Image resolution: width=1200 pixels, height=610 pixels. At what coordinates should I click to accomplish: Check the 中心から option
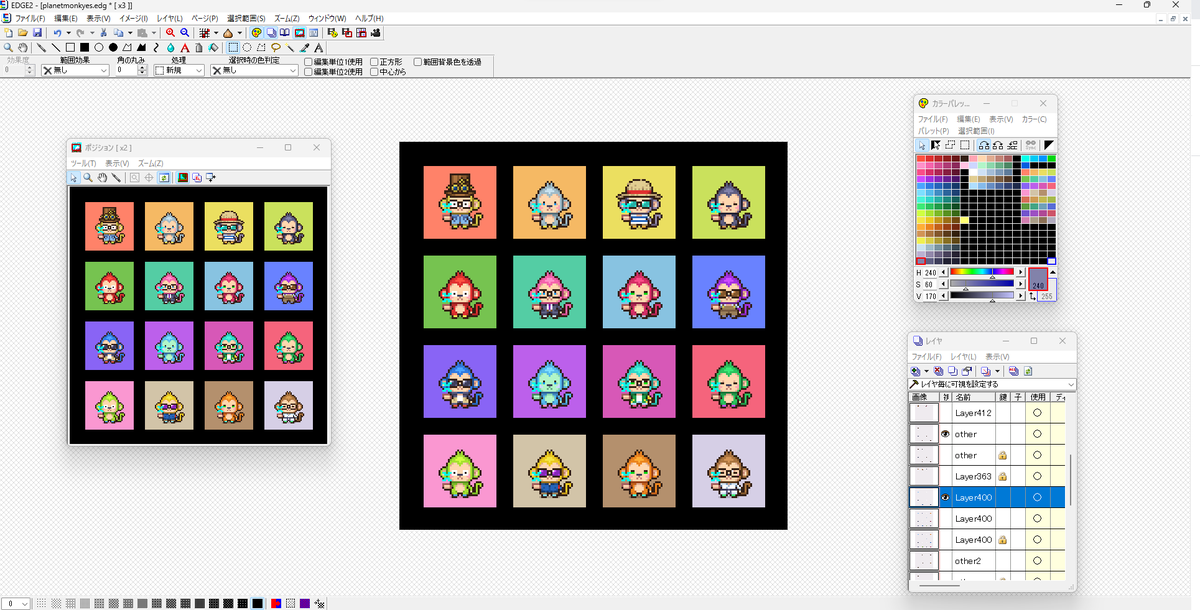click(x=374, y=72)
